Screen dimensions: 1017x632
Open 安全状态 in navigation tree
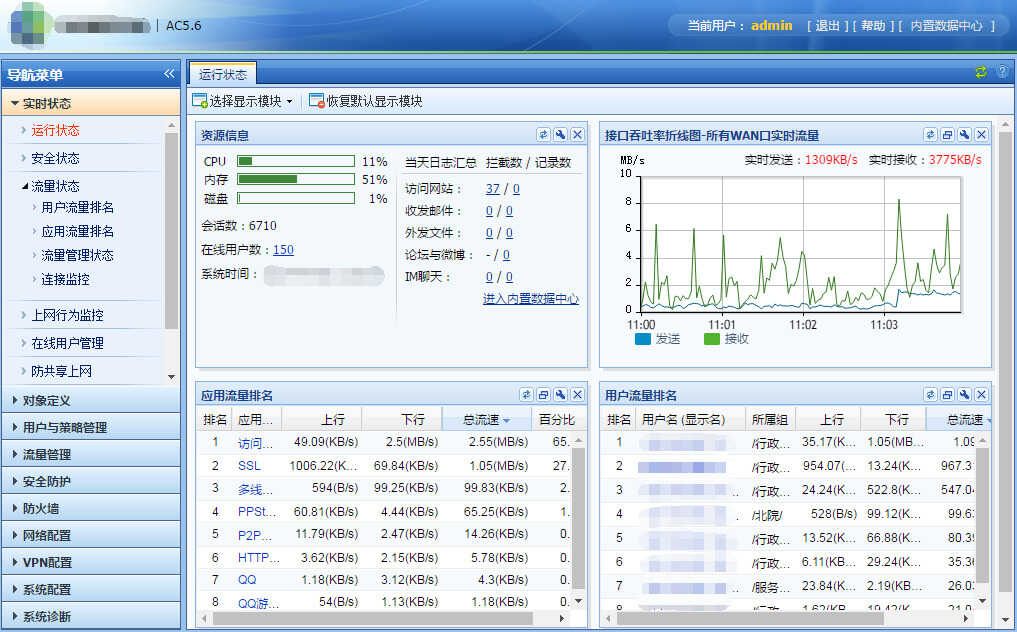pyautogui.click(x=55, y=158)
